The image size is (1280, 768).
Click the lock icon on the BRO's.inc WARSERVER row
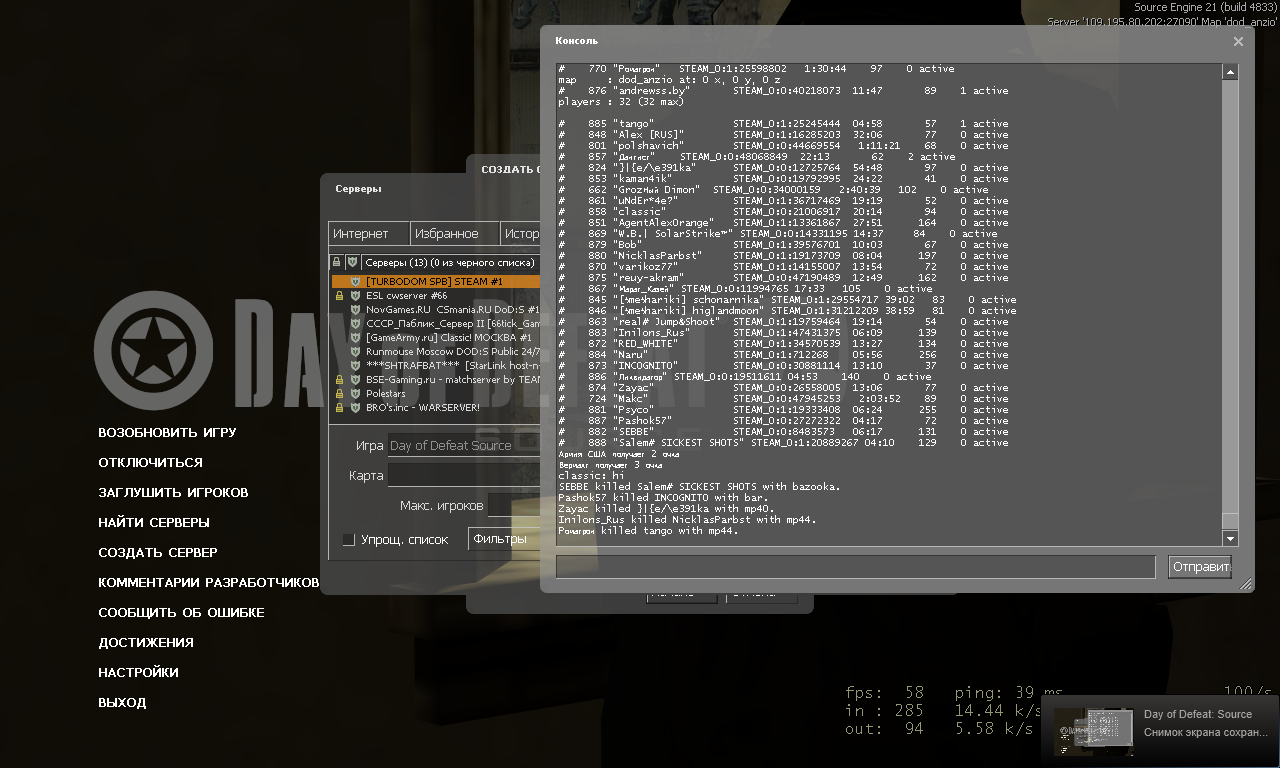tap(340, 408)
